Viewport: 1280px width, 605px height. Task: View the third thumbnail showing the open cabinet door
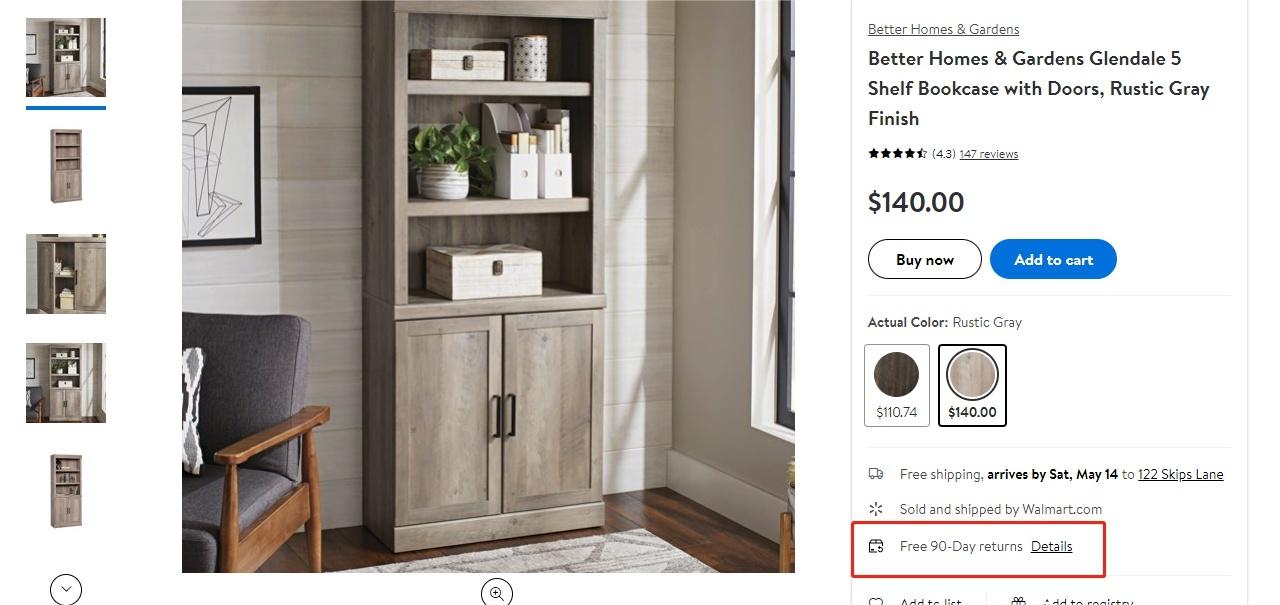66,274
